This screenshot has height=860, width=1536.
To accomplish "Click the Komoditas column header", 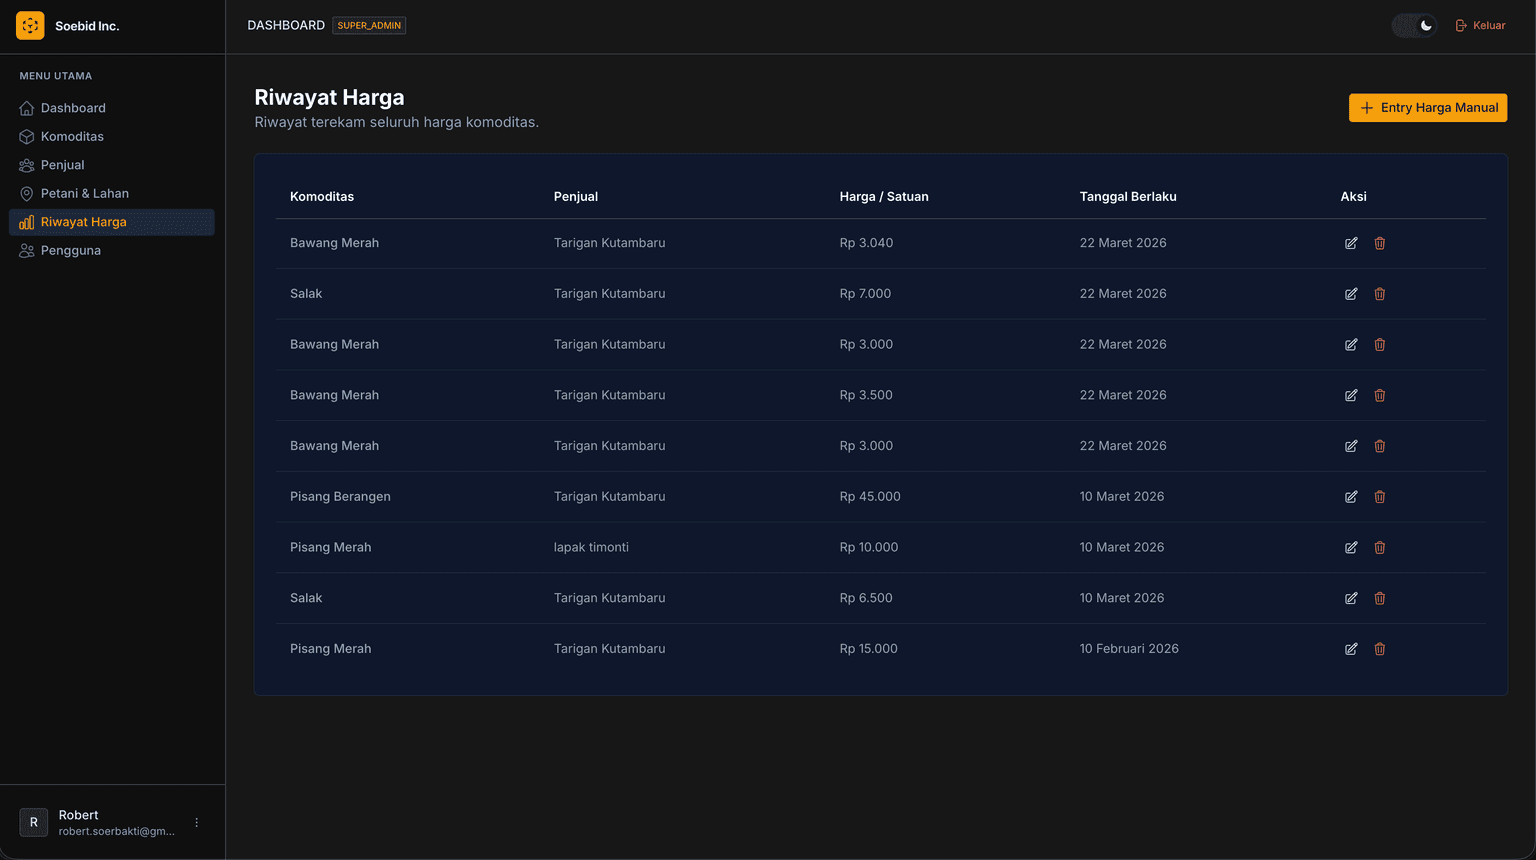I will pyautogui.click(x=322, y=197).
